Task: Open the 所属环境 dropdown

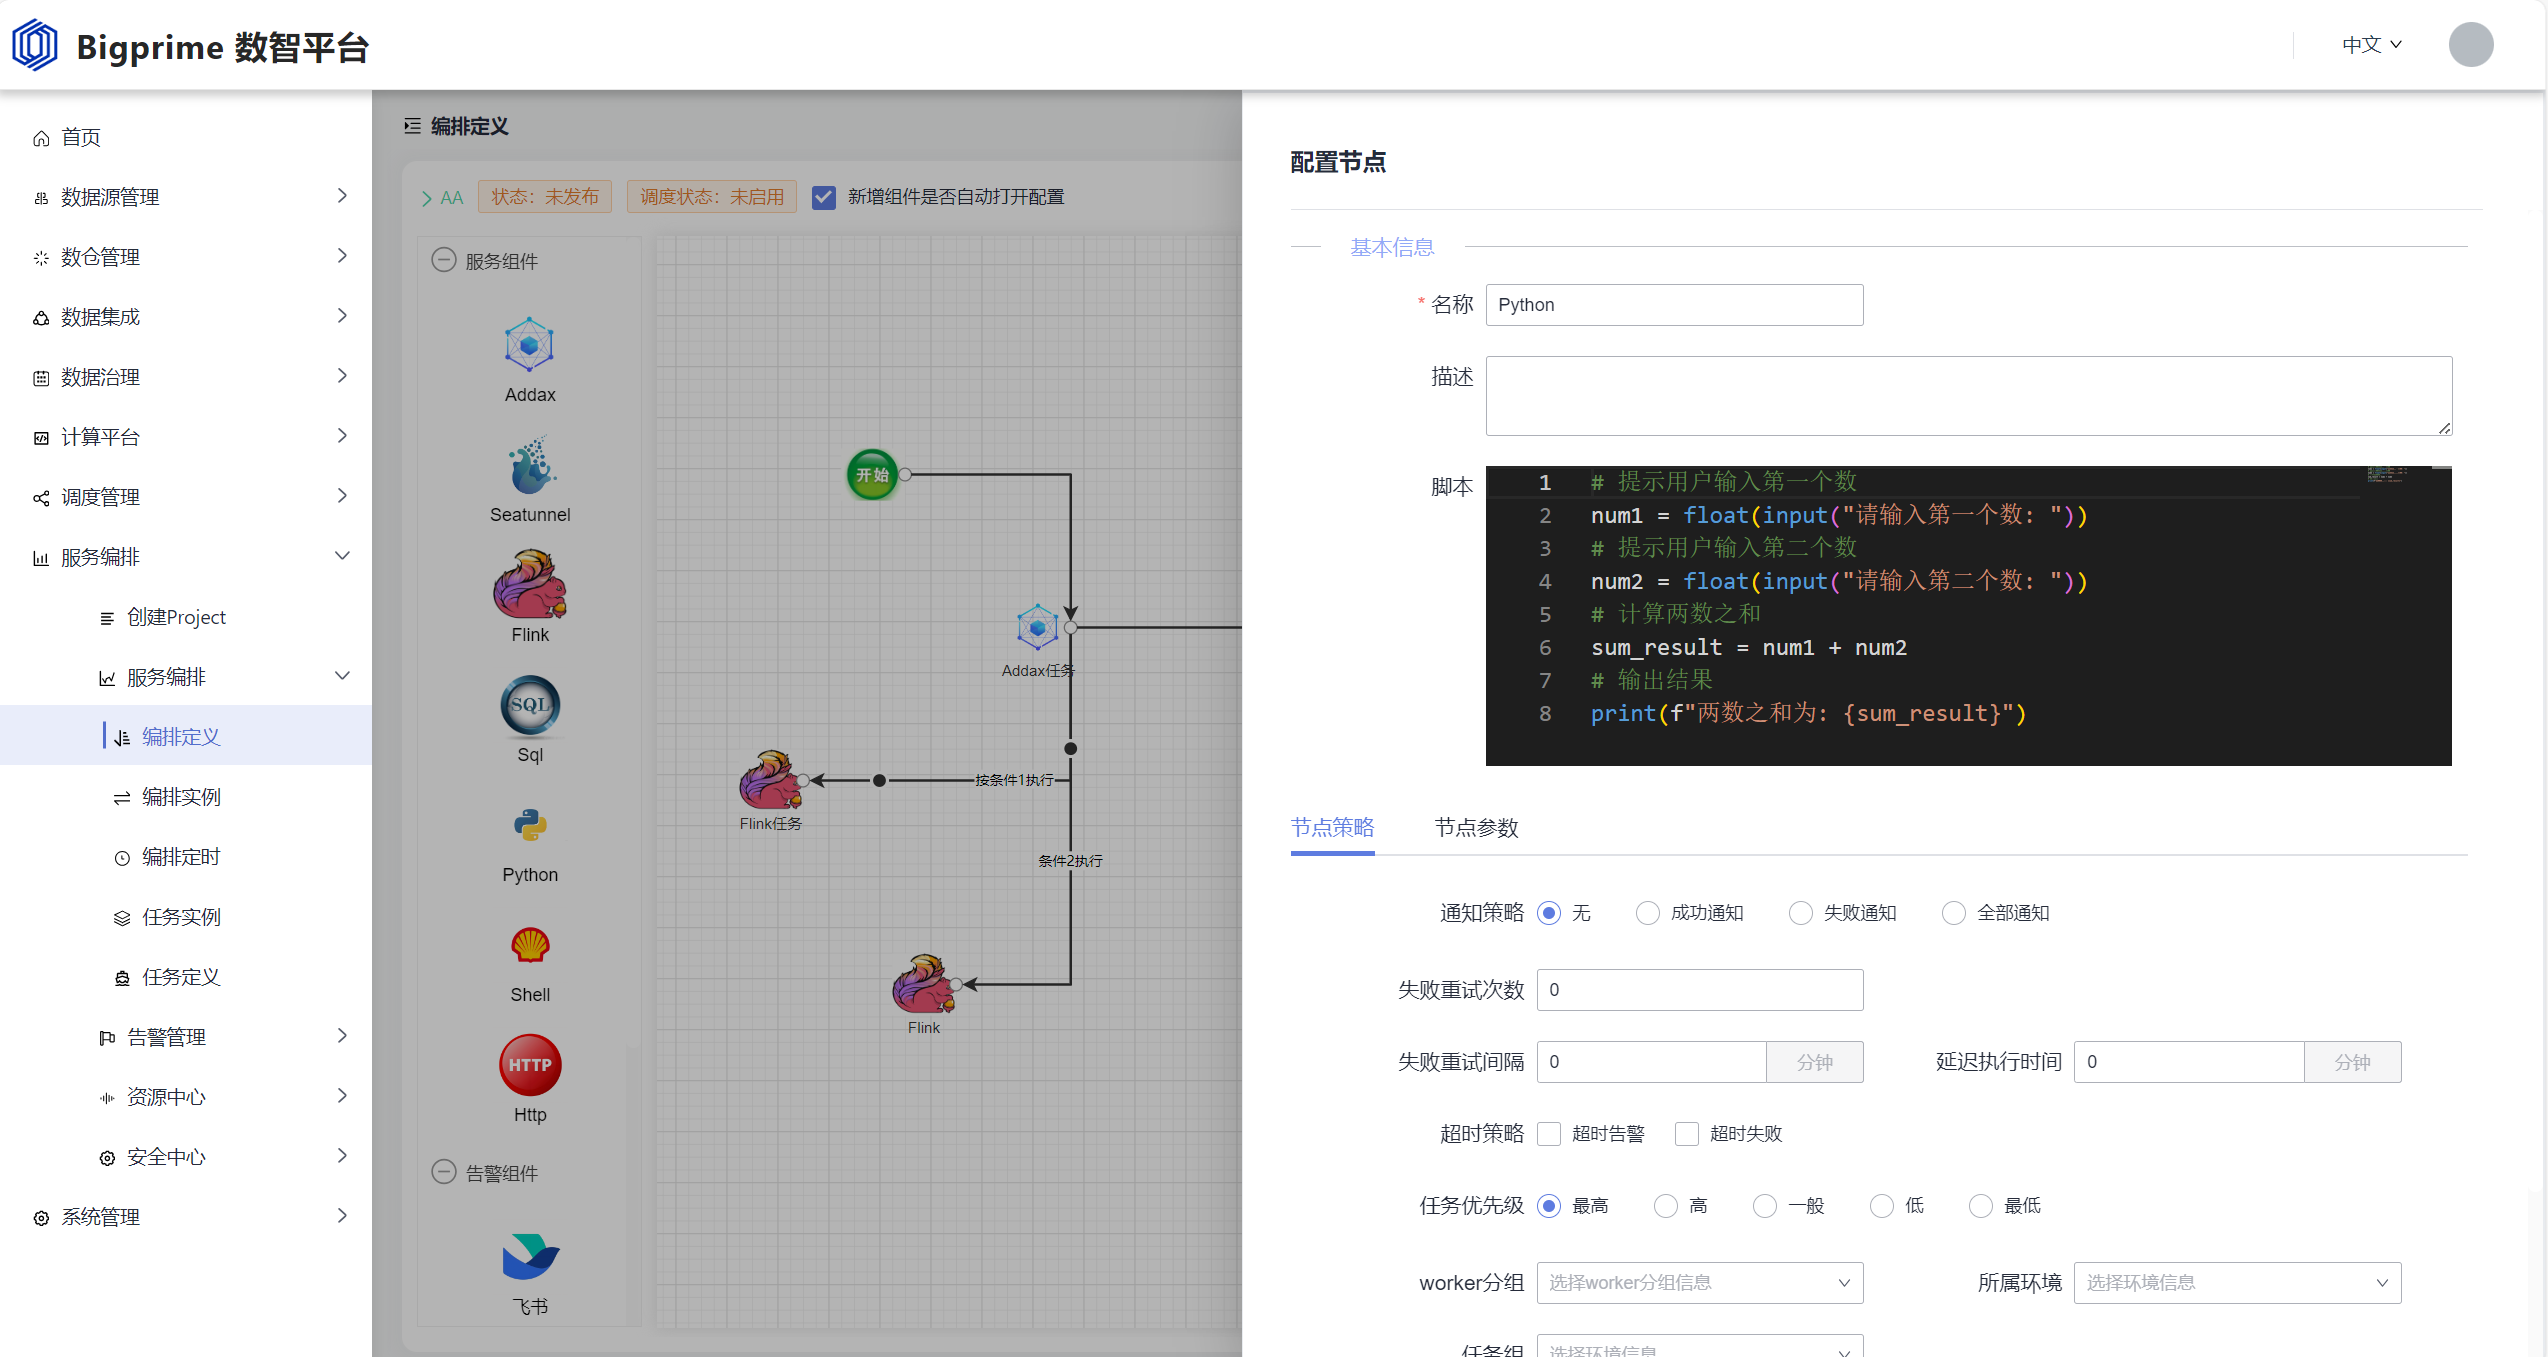Action: [x=2237, y=1283]
